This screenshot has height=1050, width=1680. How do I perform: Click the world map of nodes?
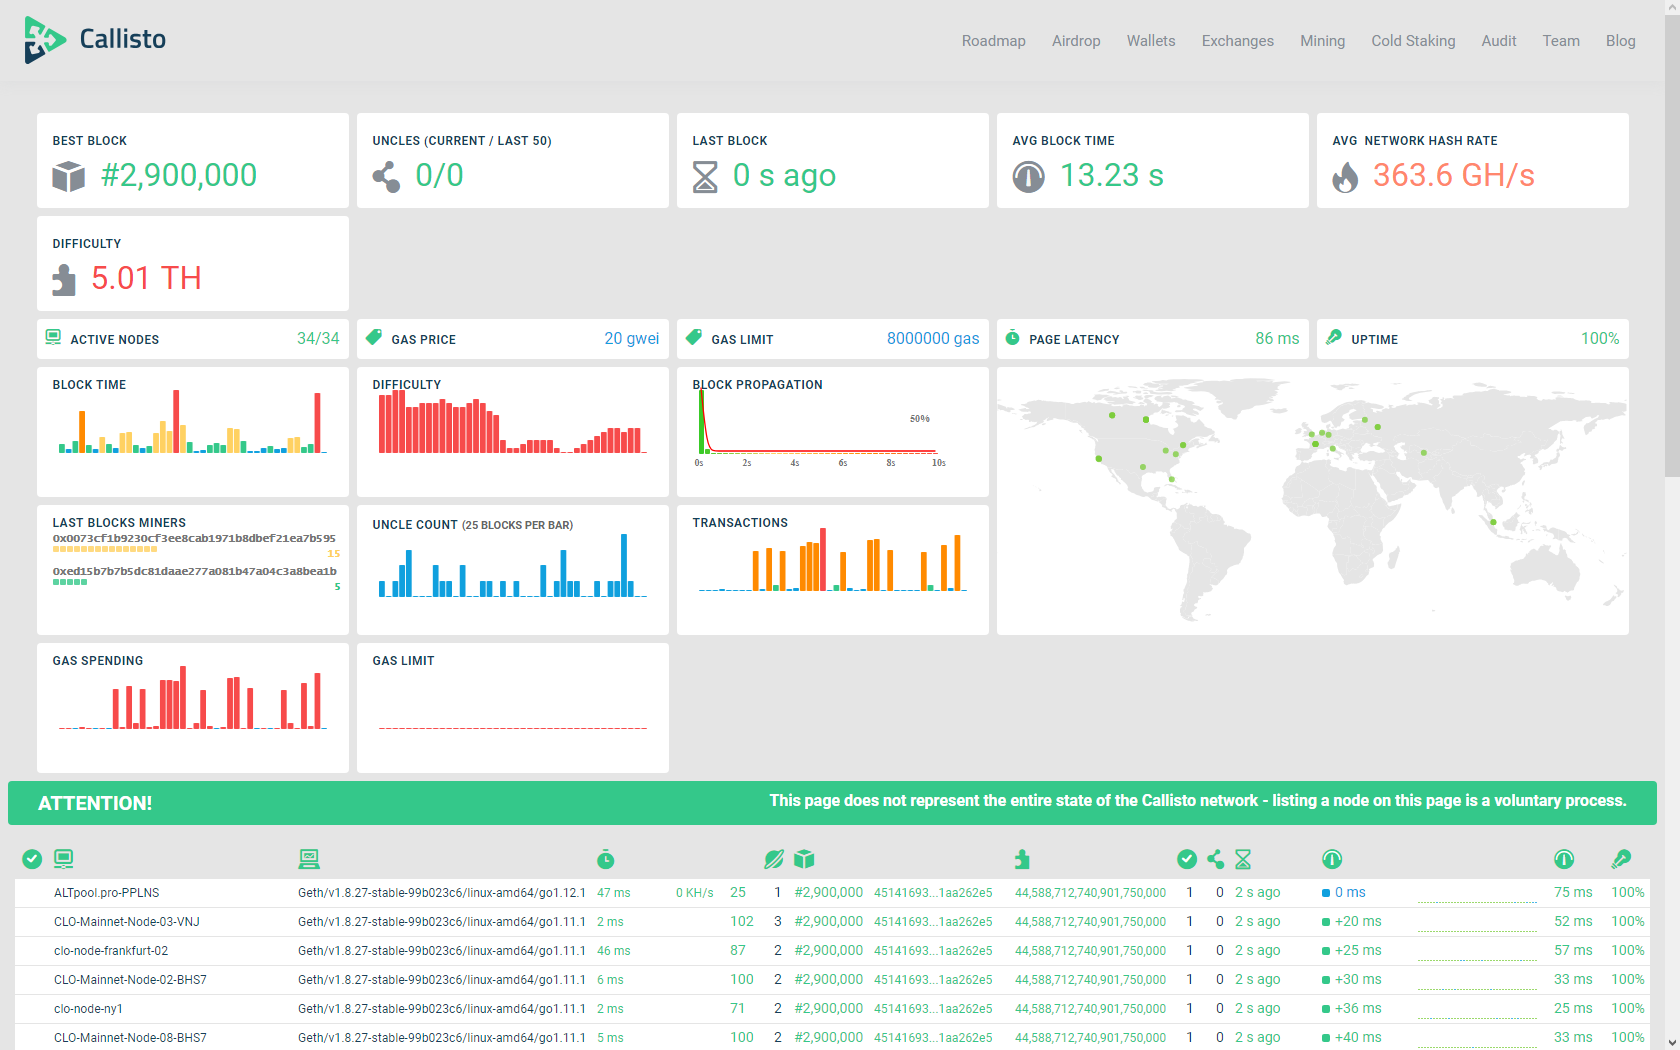(1312, 501)
